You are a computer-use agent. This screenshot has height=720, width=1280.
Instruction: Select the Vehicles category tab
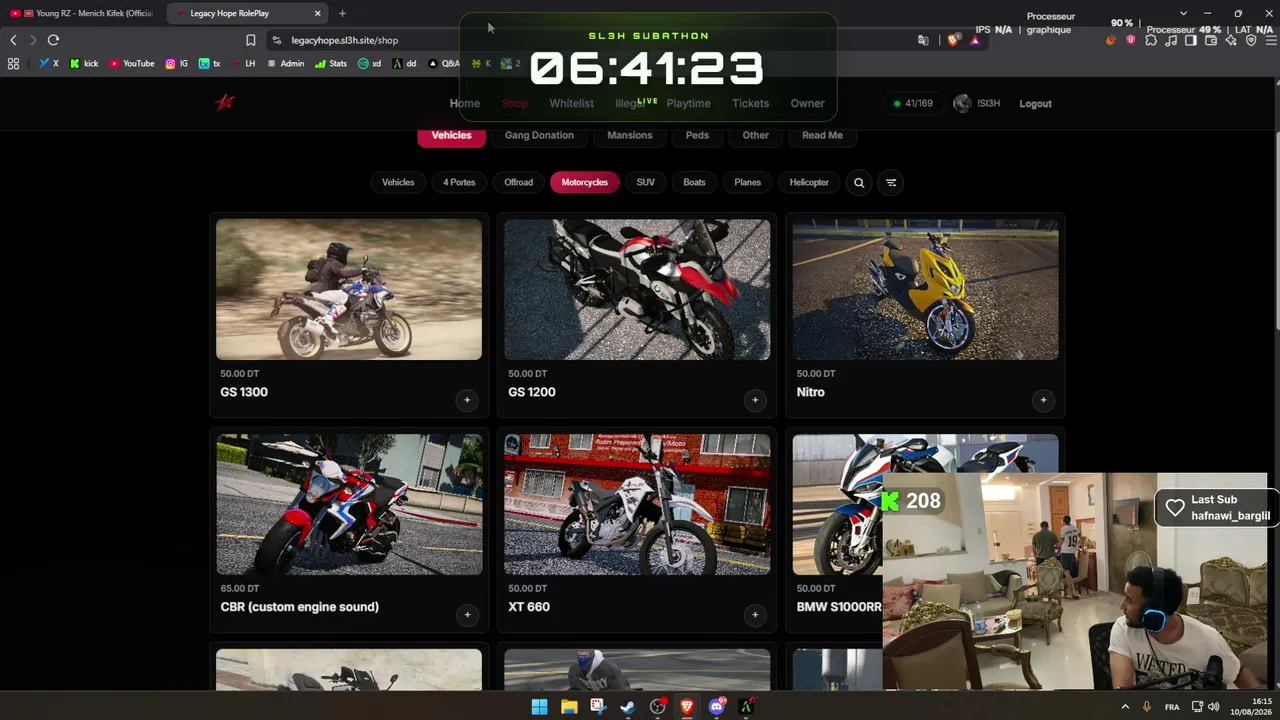point(451,135)
